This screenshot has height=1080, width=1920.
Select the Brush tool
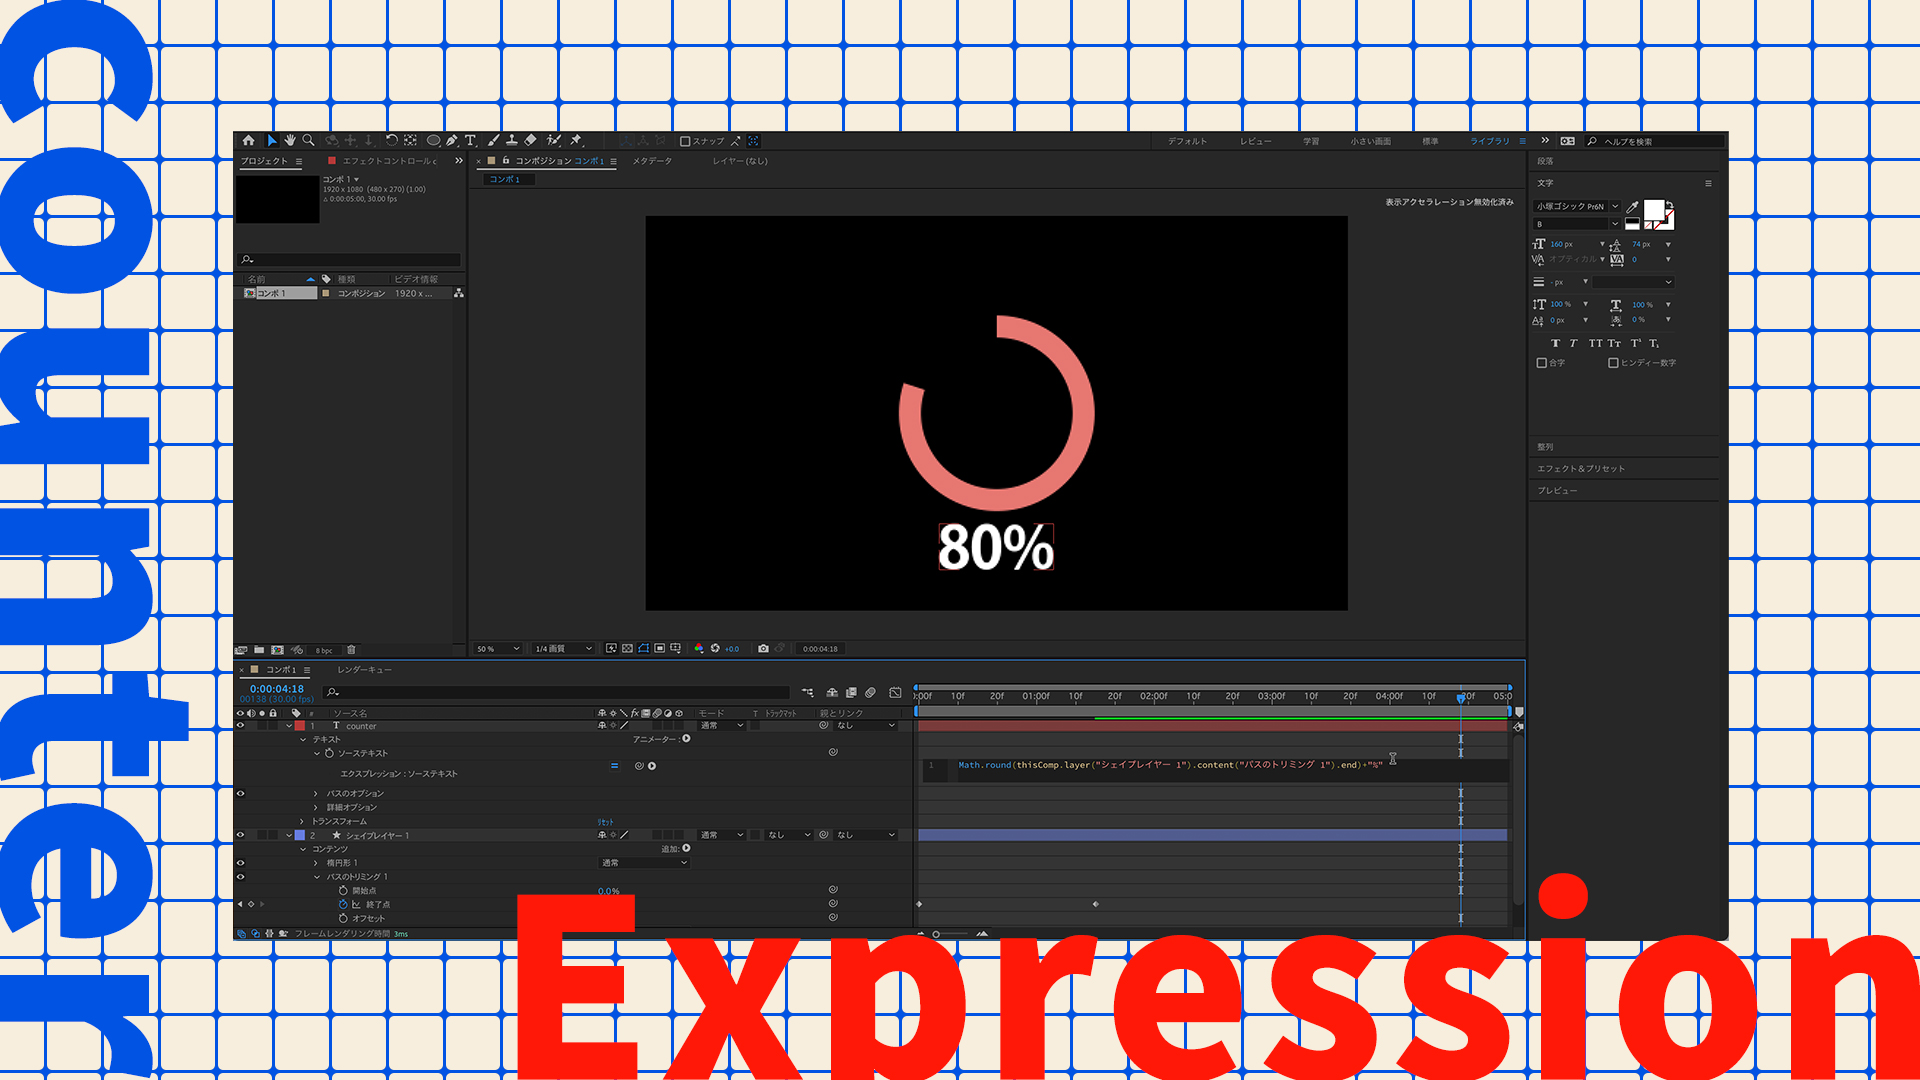point(495,140)
